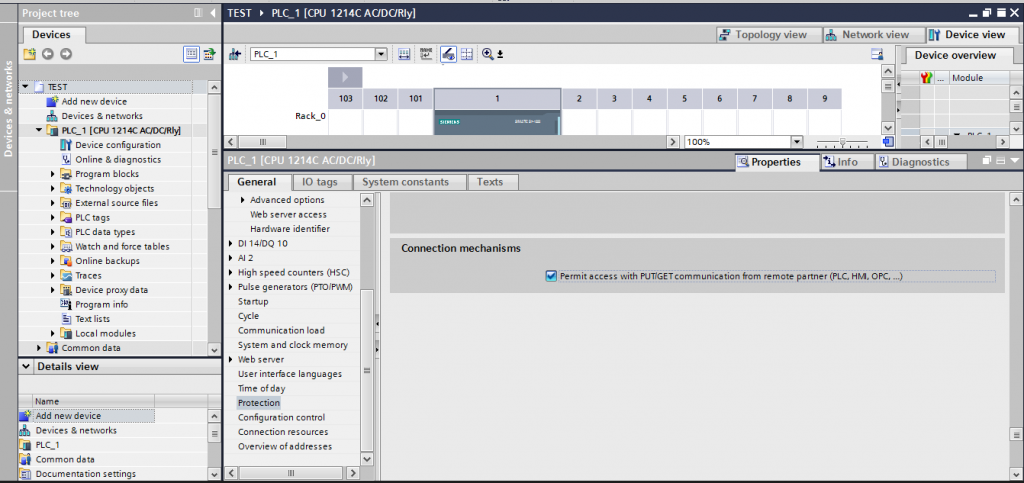The width and height of the screenshot is (1024, 483).
Task: Select Protection in properties navigation
Action: (x=259, y=403)
